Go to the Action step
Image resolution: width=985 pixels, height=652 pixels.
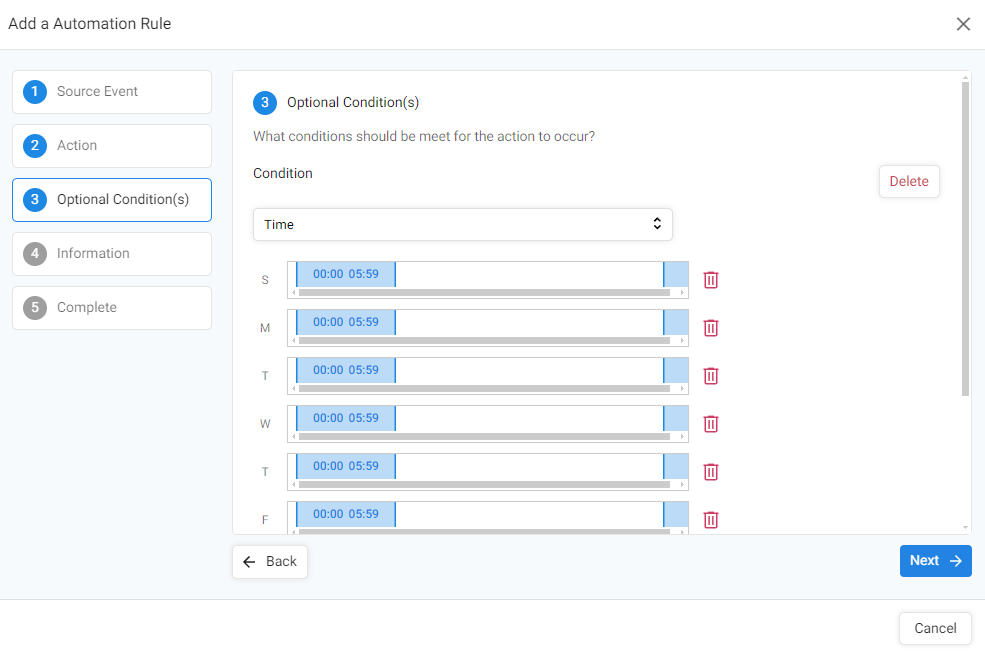(112, 146)
